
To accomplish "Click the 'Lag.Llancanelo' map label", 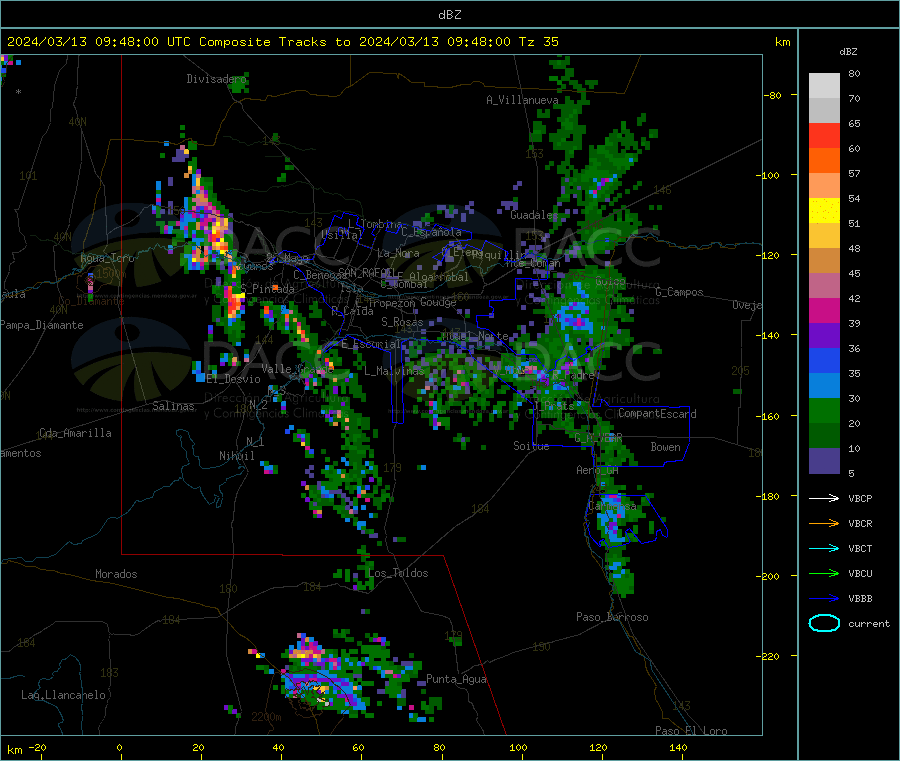I will point(63,695).
